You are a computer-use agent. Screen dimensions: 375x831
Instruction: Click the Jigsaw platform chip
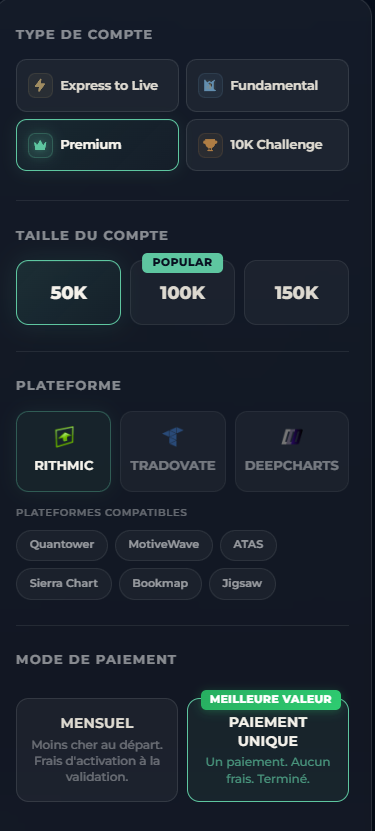[242, 584]
